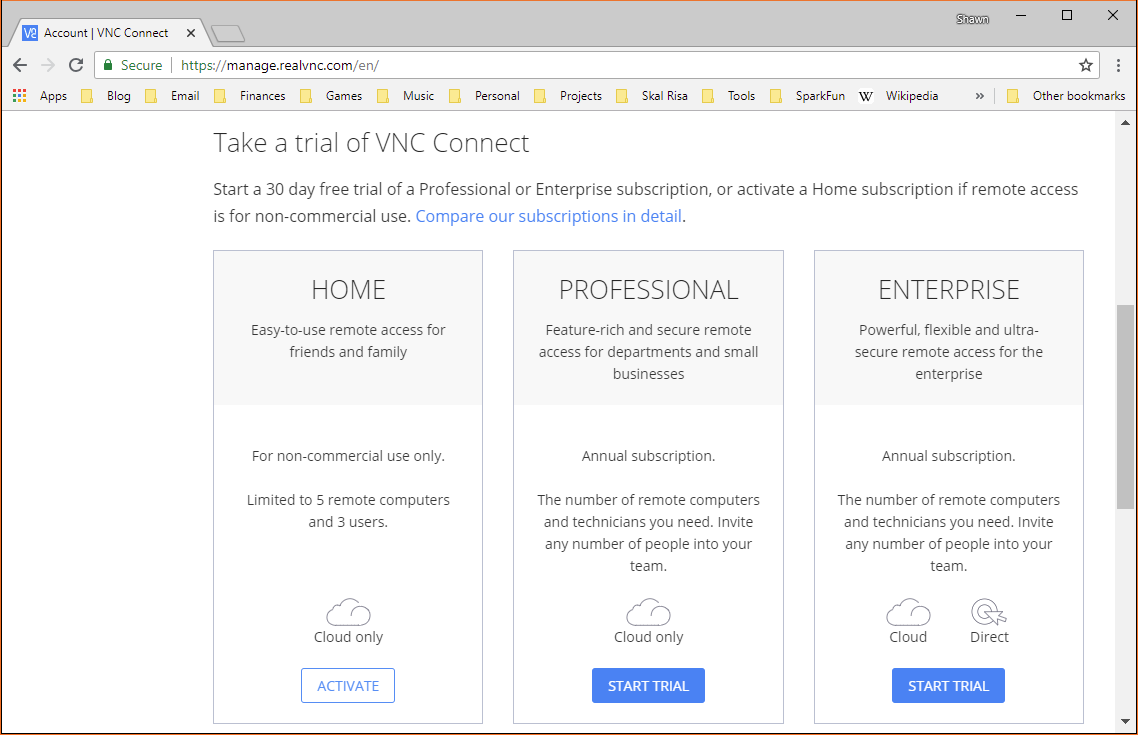Click 'Annual subscription.' in the ENTERPRISE card
The height and width of the screenshot is (735, 1138).
click(x=949, y=456)
